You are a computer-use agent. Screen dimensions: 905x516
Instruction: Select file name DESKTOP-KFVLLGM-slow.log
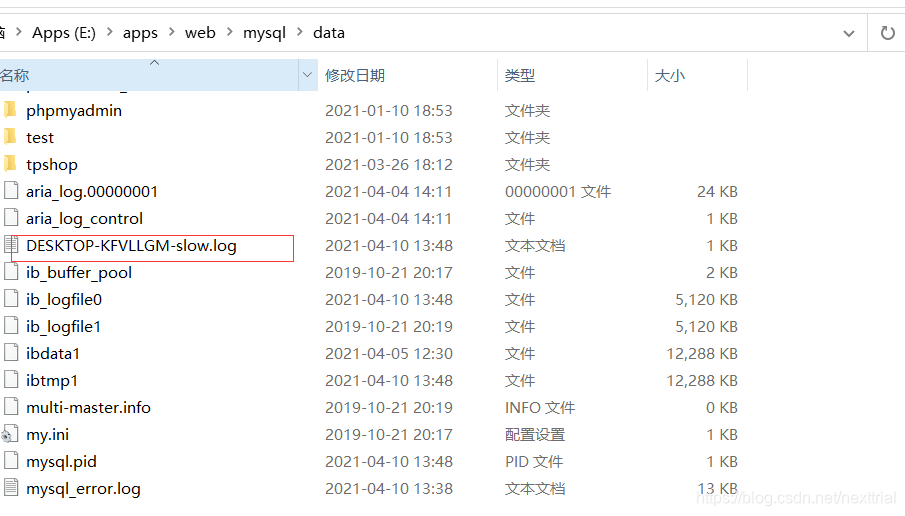(132, 246)
